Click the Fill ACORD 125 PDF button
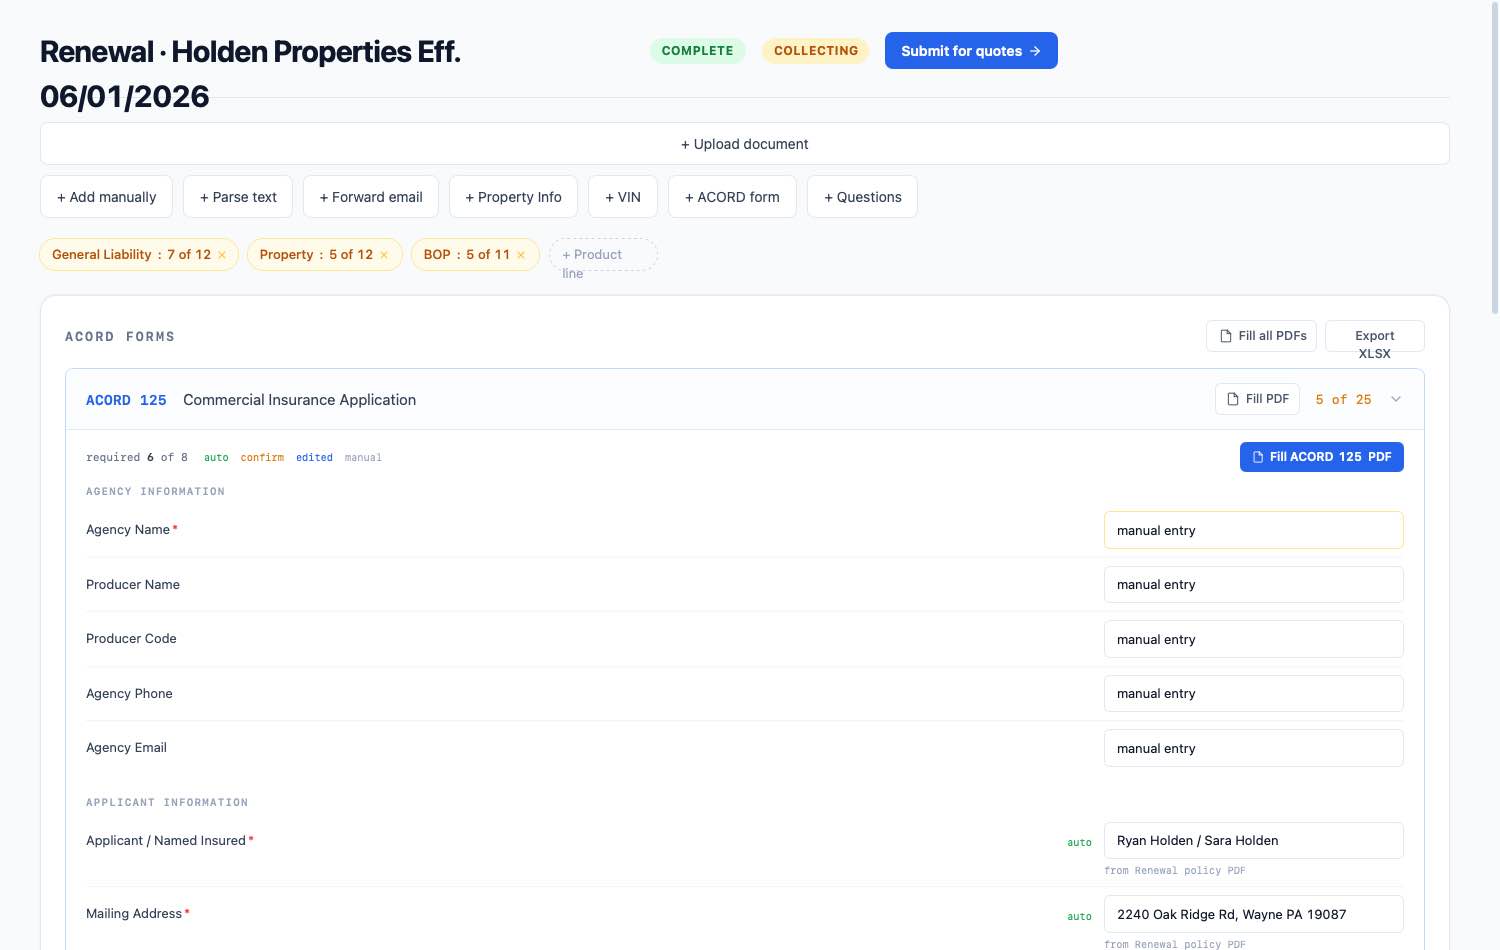 coord(1322,457)
